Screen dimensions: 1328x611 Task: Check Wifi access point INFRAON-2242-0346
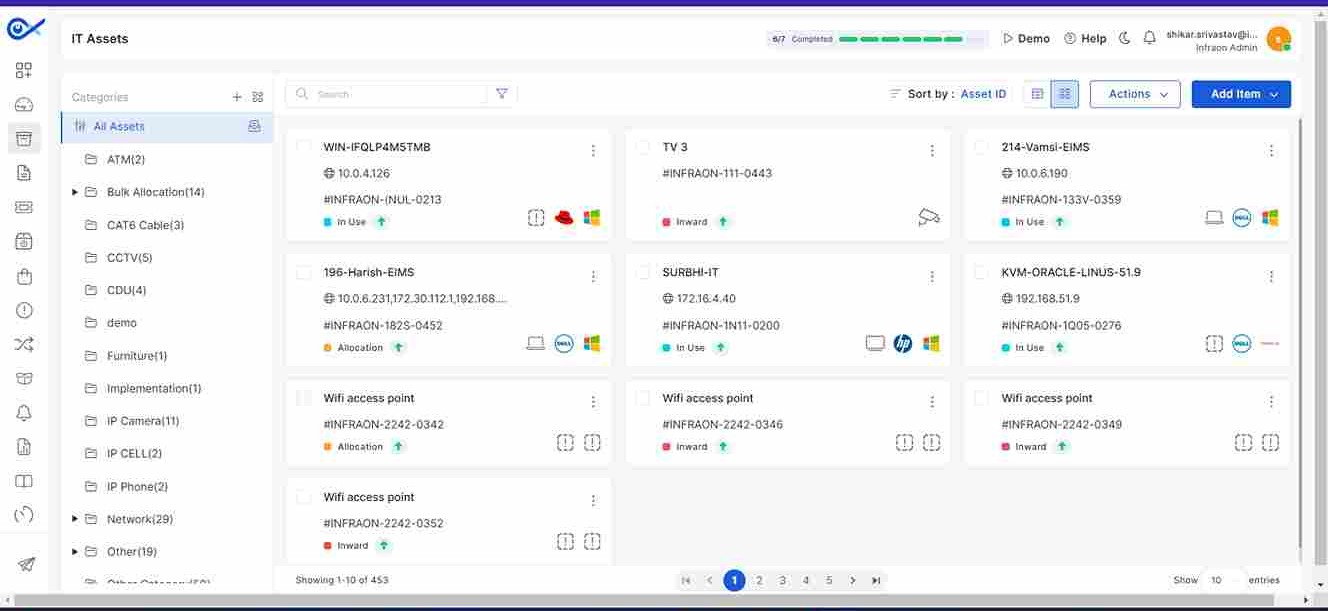tap(643, 398)
